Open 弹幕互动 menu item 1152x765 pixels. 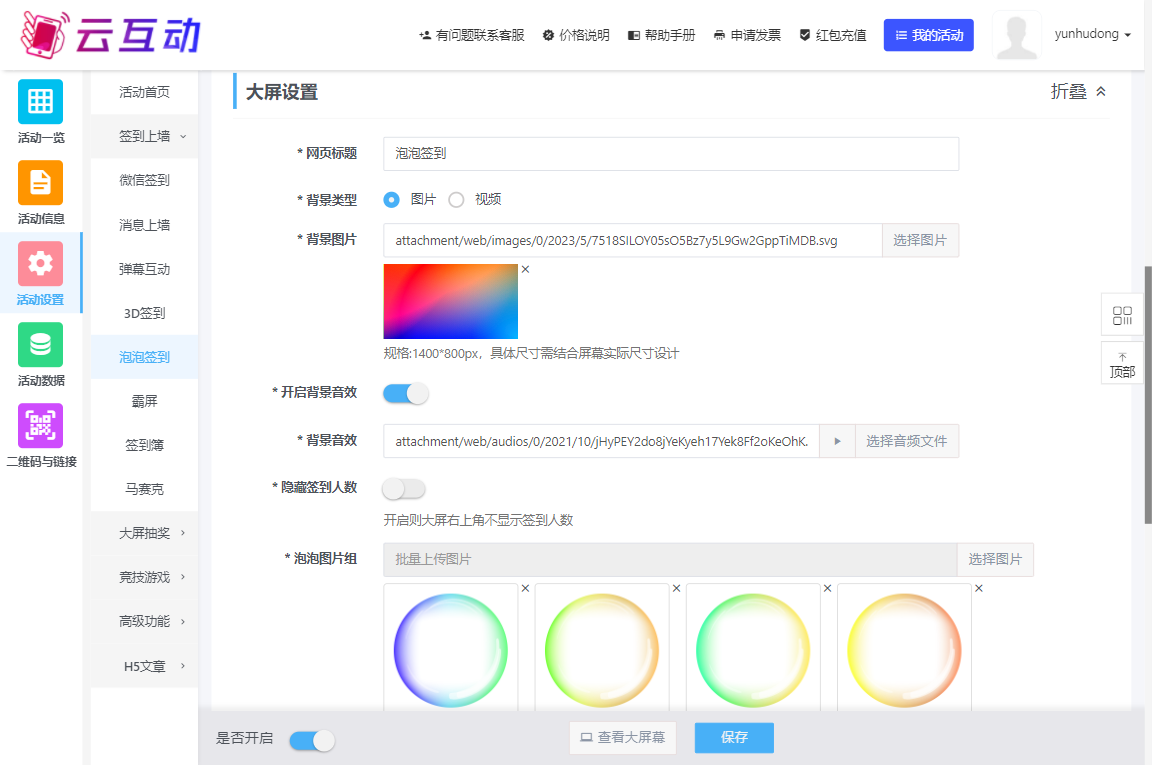coord(145,269)
